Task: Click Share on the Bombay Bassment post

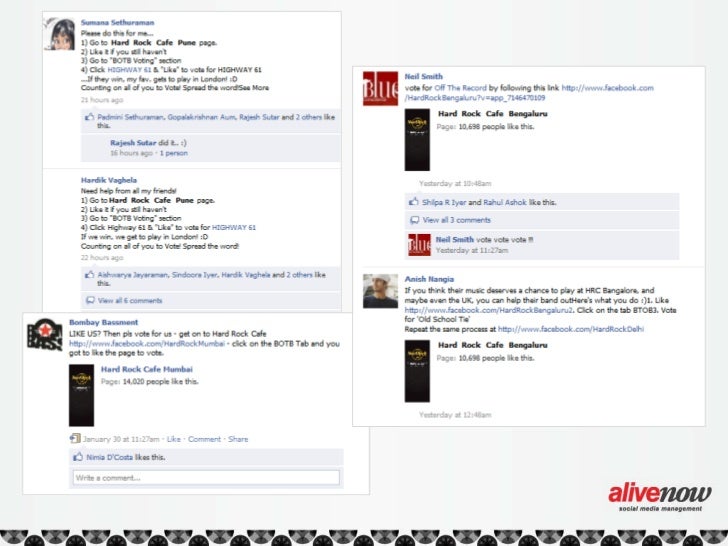Action: [238, 439]
